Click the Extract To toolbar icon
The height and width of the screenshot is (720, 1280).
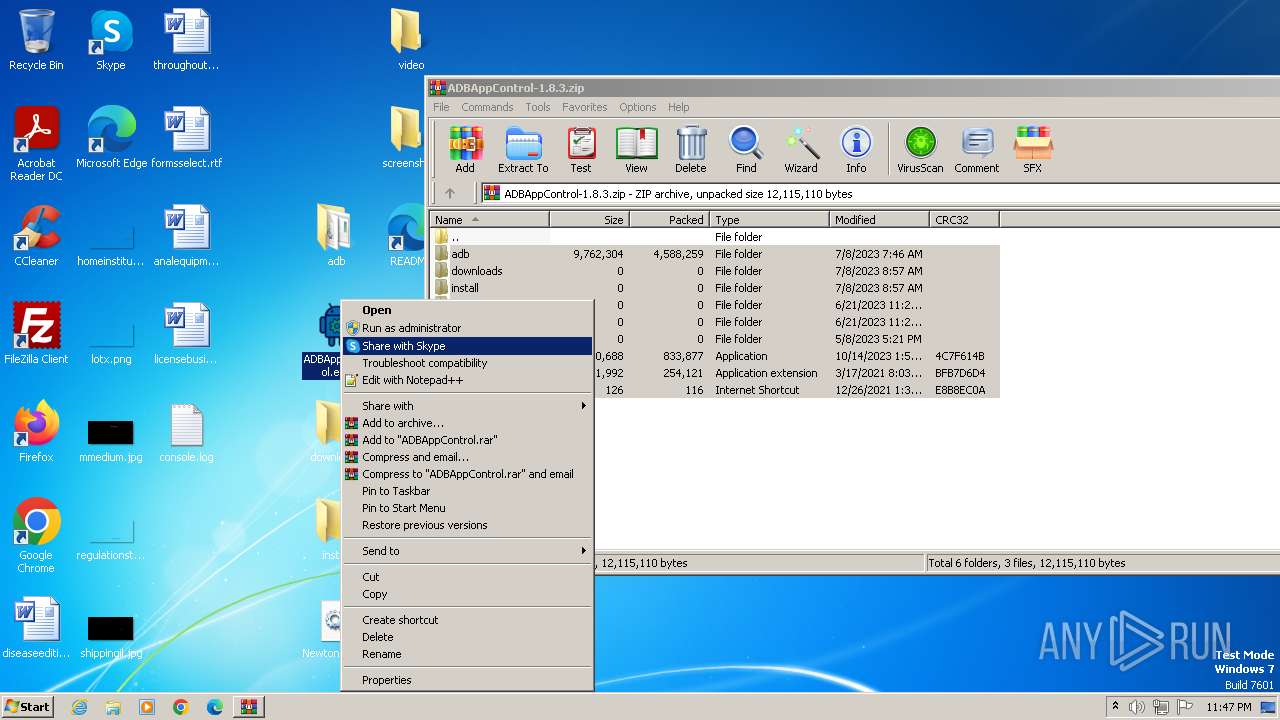(x=523, y=150)
